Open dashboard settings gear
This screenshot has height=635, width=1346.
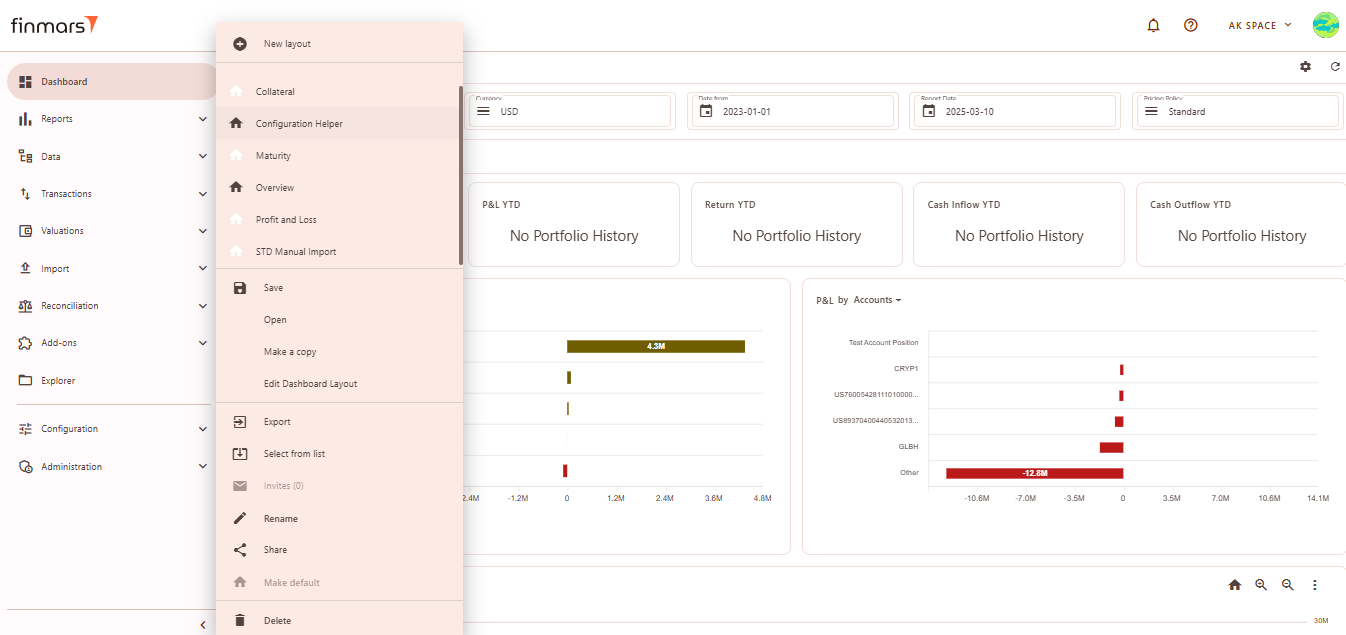coord(1305,66)
